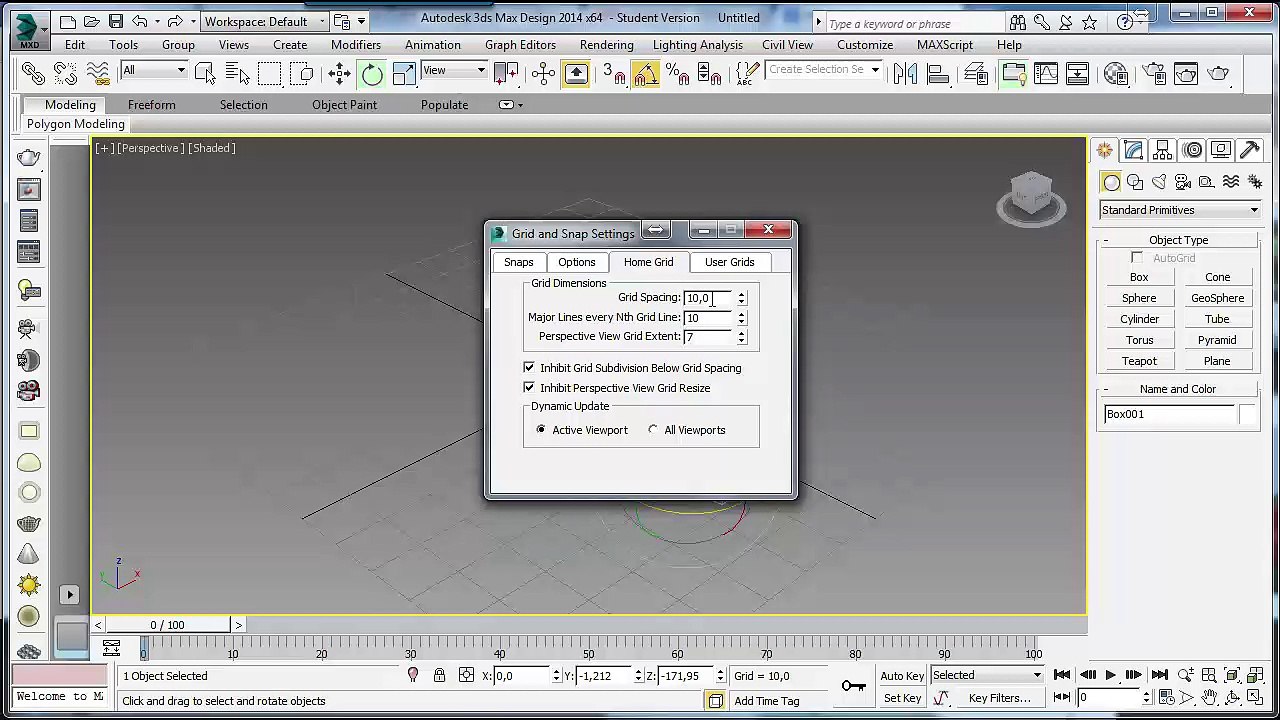1280x720 pixels.
Task: Select the Active Viewport radio button
Action: click(541, 430)
